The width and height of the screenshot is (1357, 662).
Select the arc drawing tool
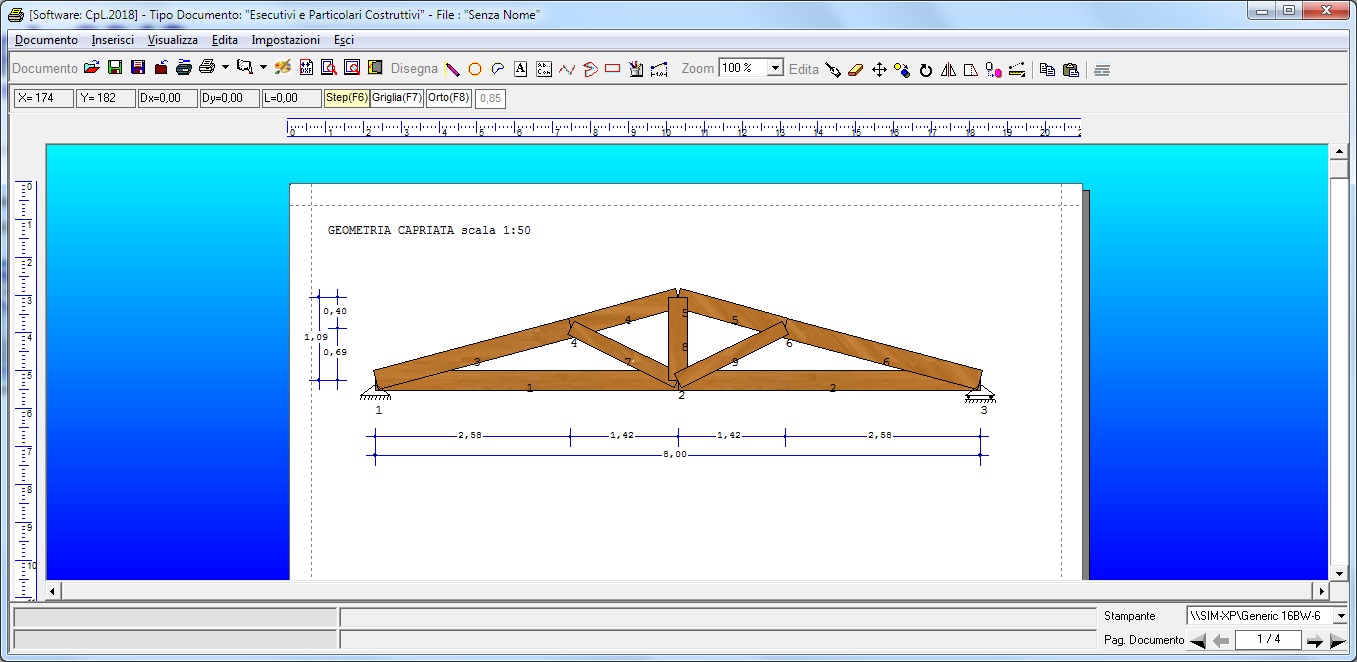pyautogui.click(x=498, y=69)
